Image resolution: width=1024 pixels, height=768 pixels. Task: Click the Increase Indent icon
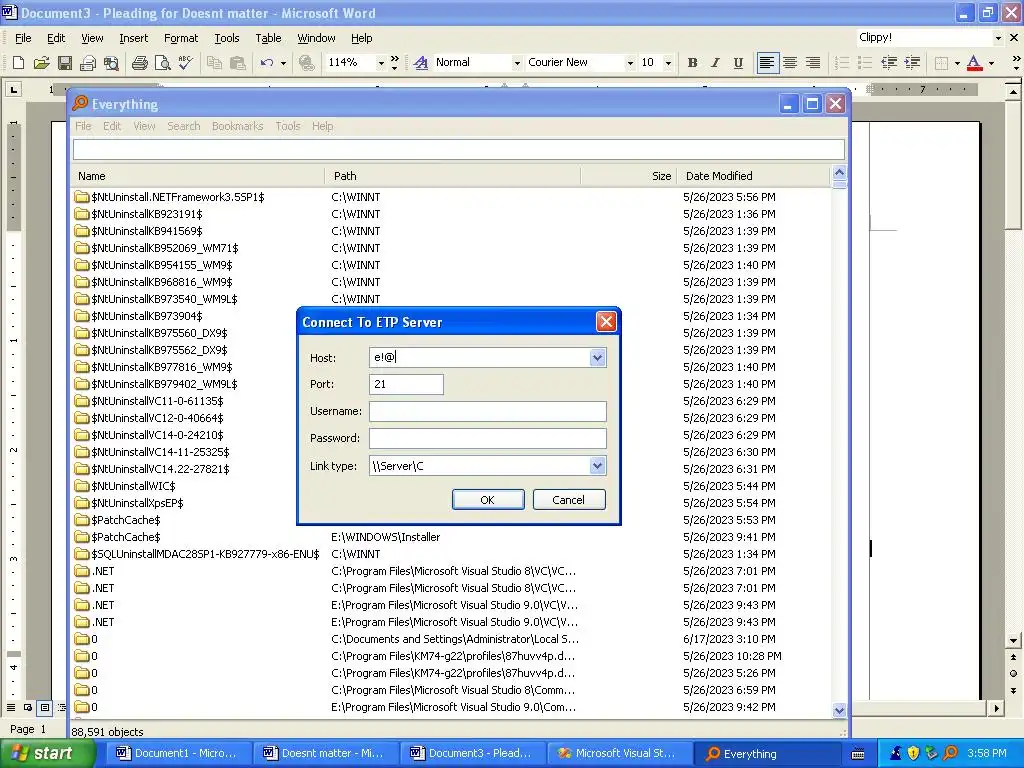pyautogui.click(x=912, y=63)
